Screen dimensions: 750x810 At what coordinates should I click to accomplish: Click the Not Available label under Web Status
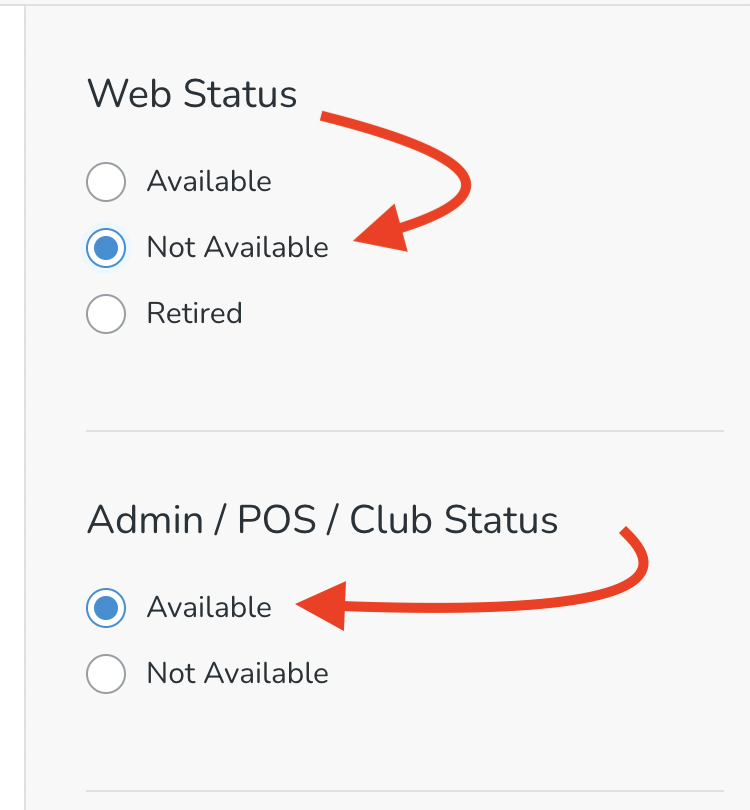click(237, 248)
